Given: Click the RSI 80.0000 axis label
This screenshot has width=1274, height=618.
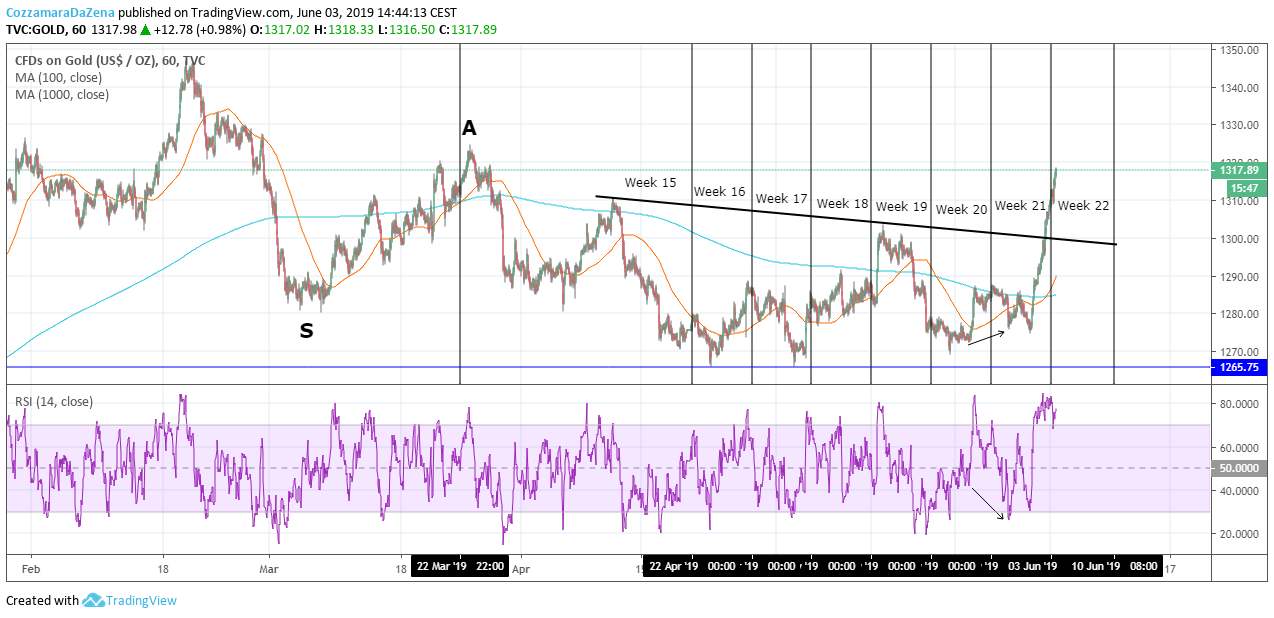Looking at the screenshot, I should coord(1239,404).
